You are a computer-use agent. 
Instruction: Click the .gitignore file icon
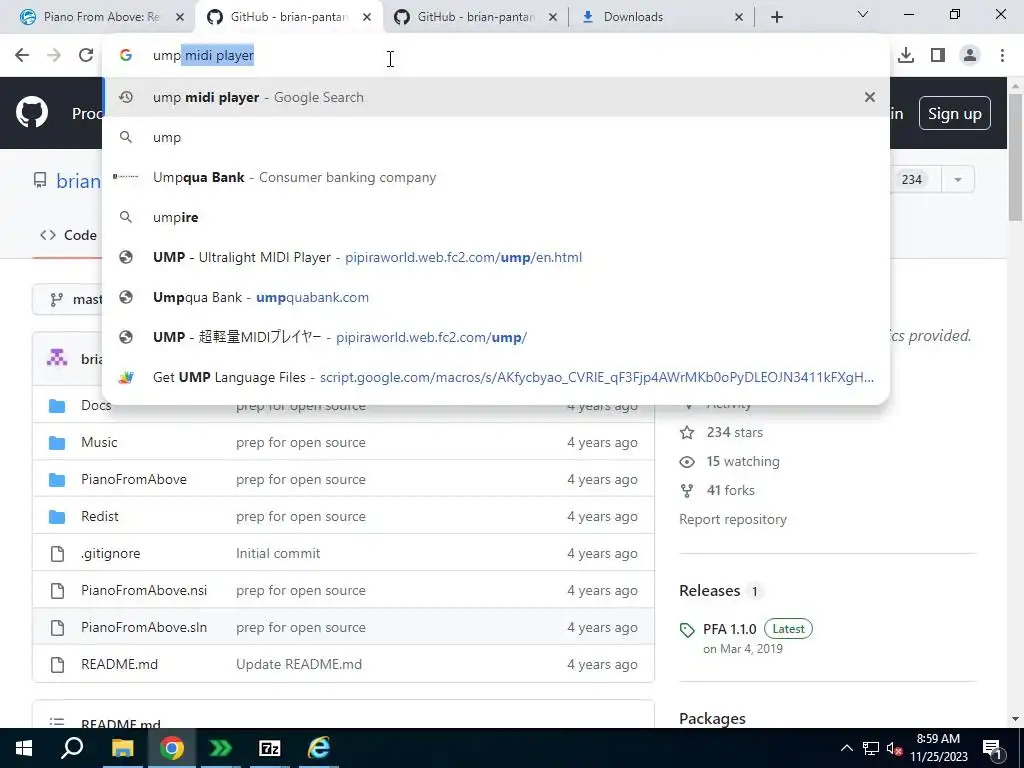57,554
